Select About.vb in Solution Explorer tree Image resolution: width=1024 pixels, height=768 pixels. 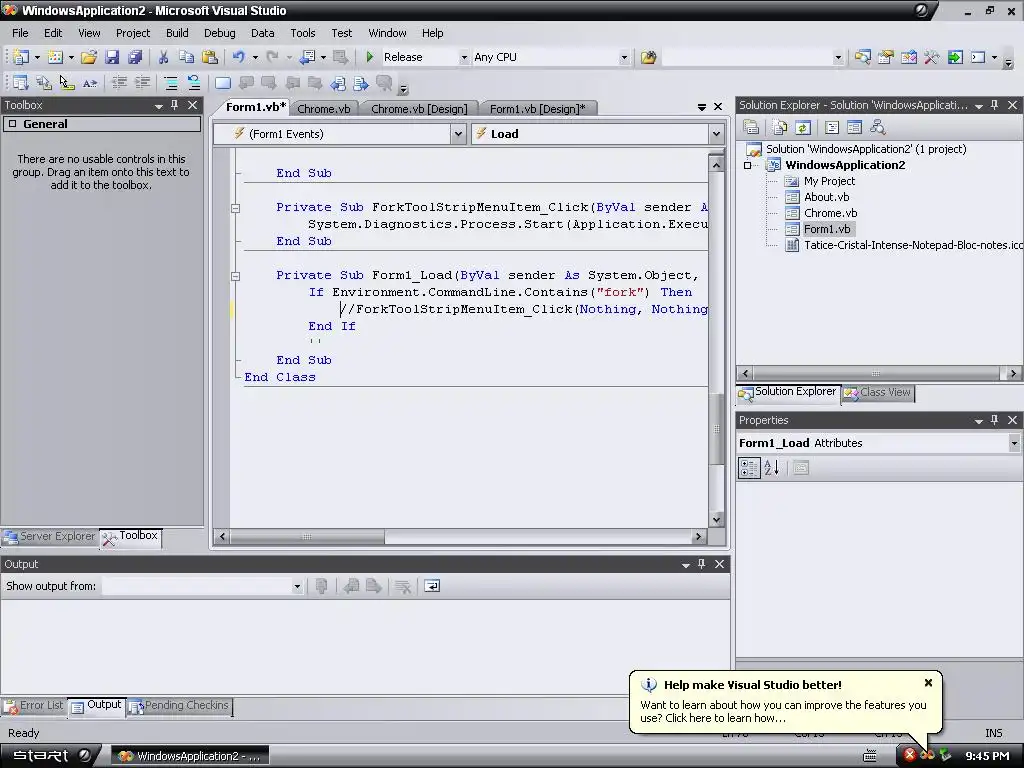click(x=826, y=197)
